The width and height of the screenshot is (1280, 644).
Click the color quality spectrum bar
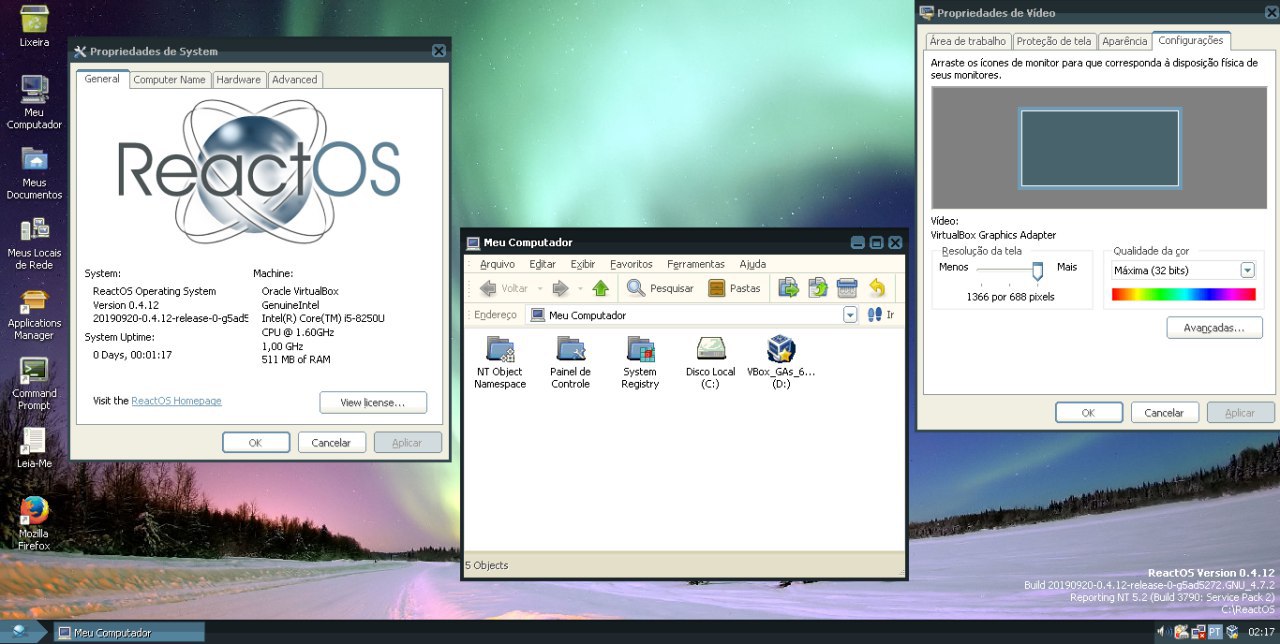(x=1183, y=295)
